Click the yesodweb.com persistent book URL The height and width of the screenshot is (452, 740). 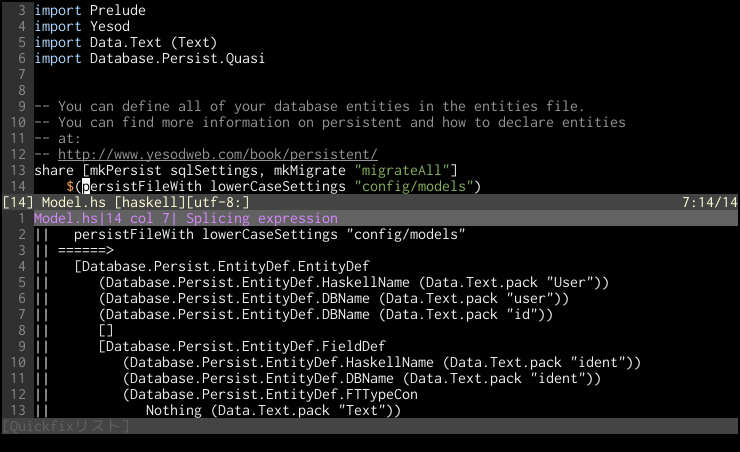pos(217,154)
